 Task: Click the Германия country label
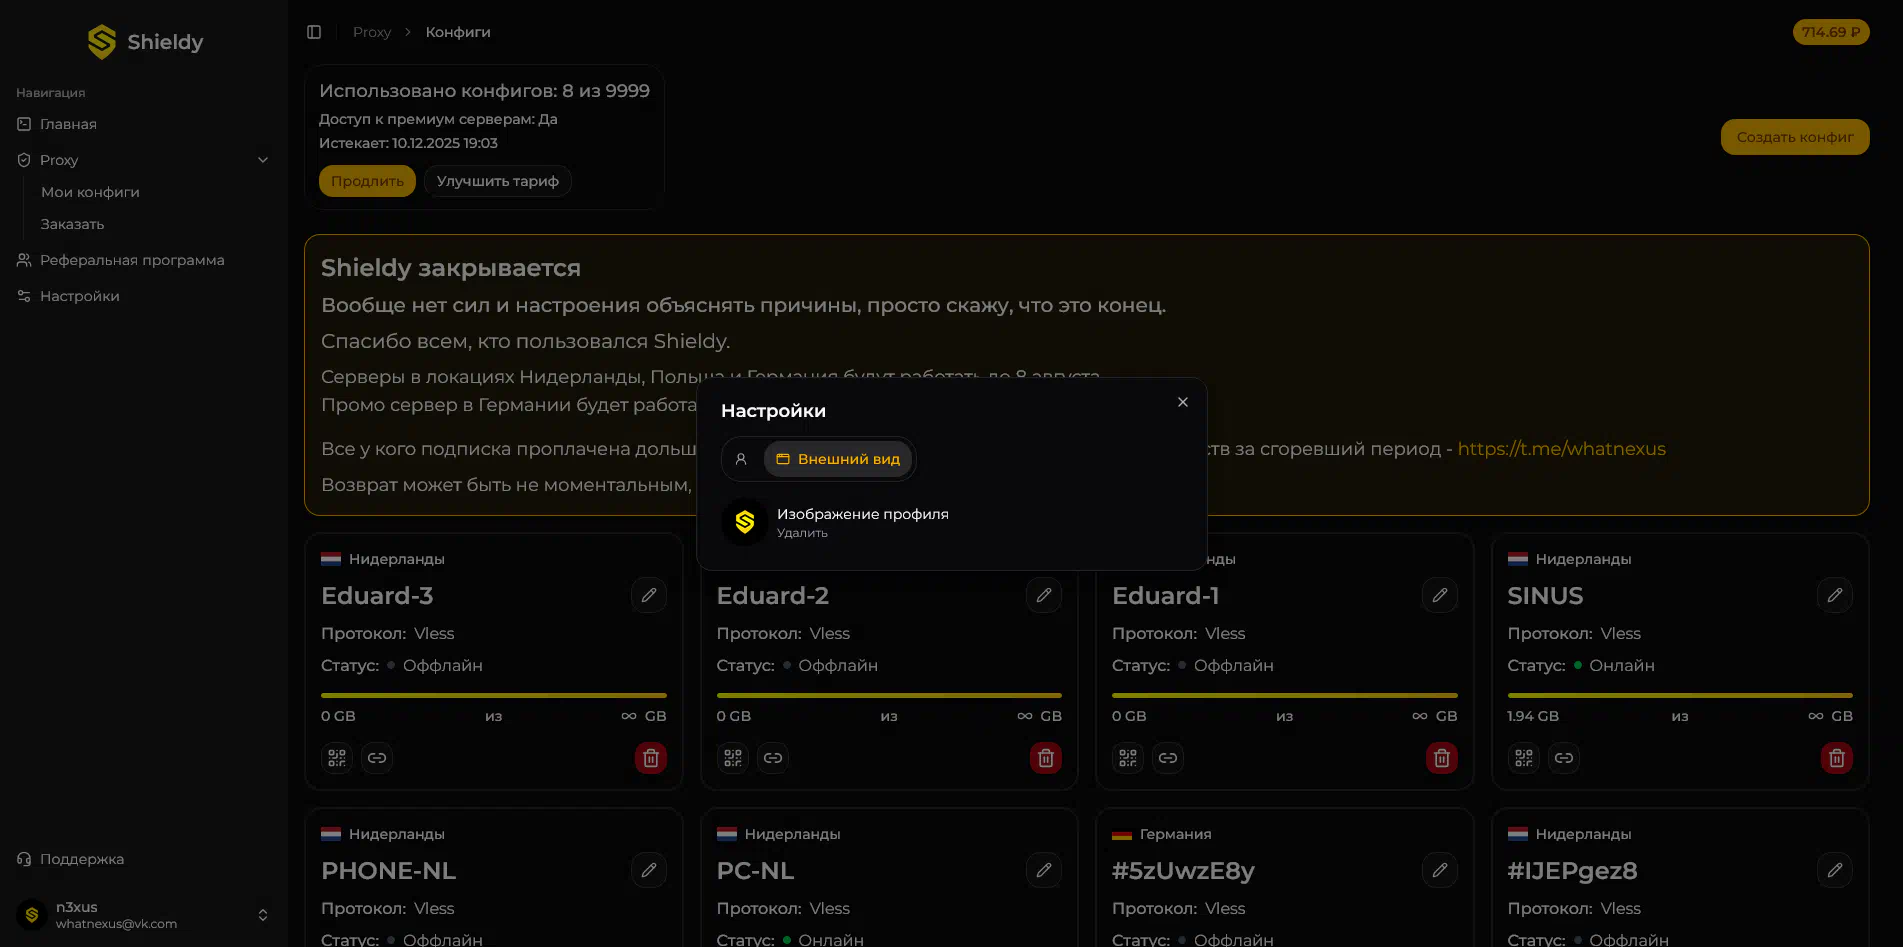(1175, 834)
